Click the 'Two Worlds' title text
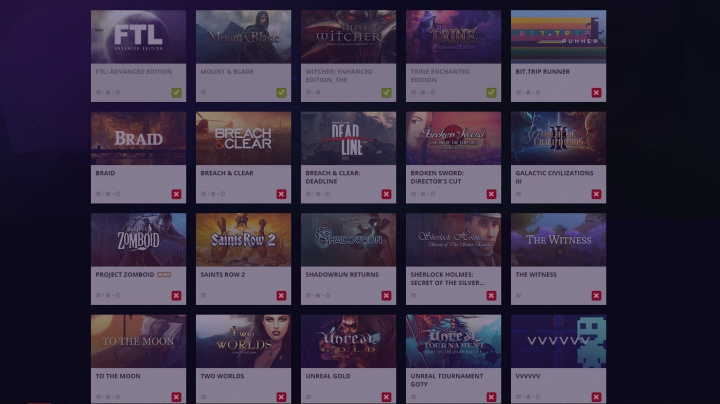The image size is (720, 404). (x=222, y=376)
